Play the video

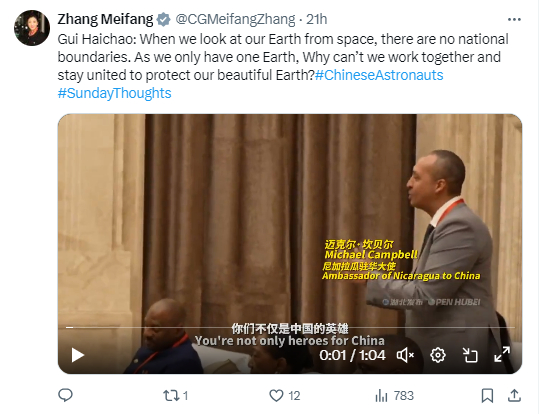click(x=78, y=355)
